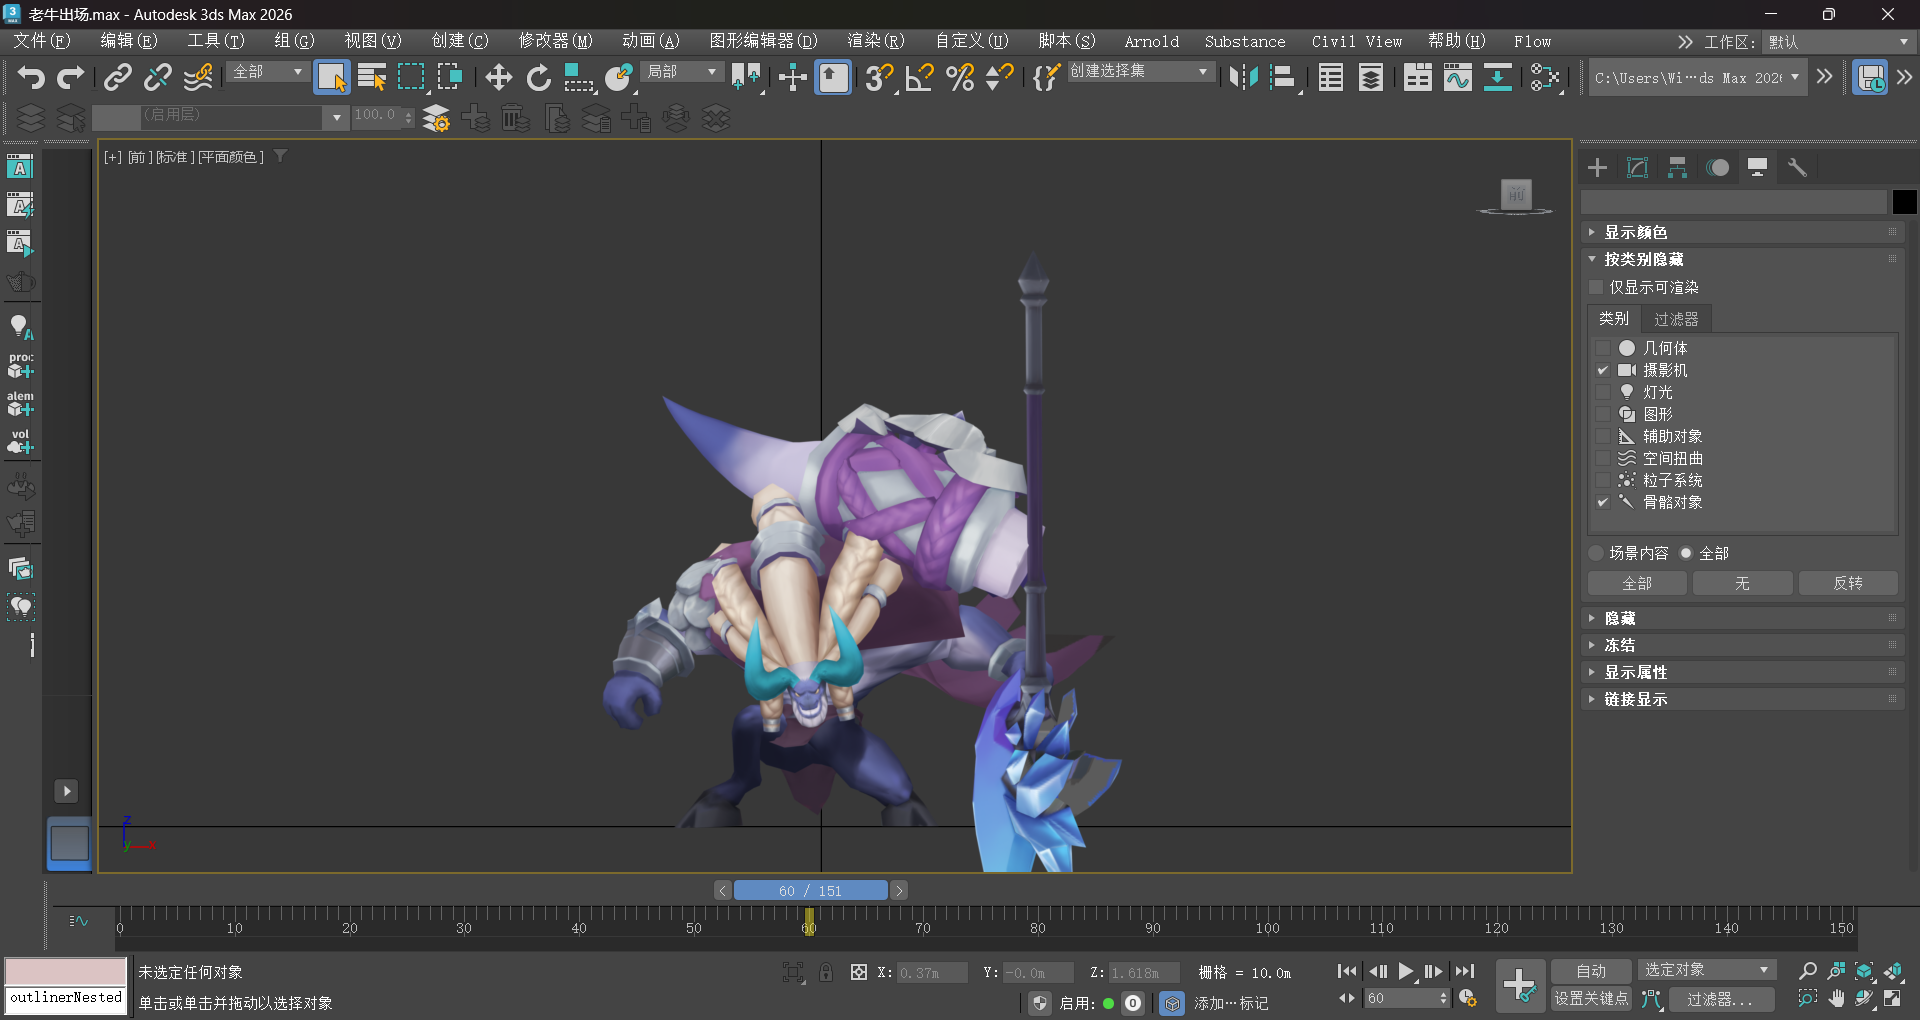Toggle the selection lock padlock icon
The width and height of the screenshot is (1920, 1020).
click(x=826, y=972)
